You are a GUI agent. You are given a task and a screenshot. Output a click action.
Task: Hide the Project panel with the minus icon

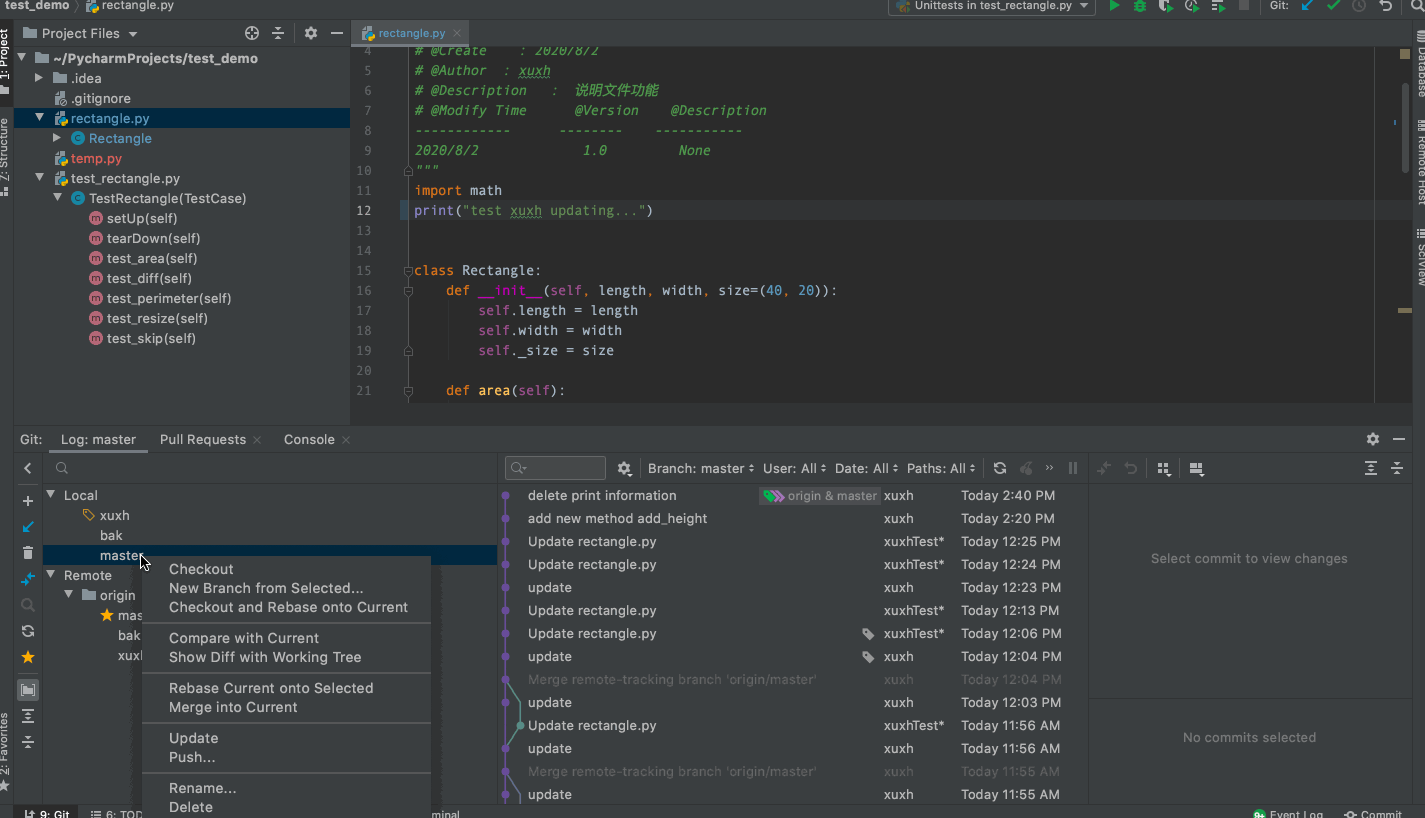tap(337, 33)
